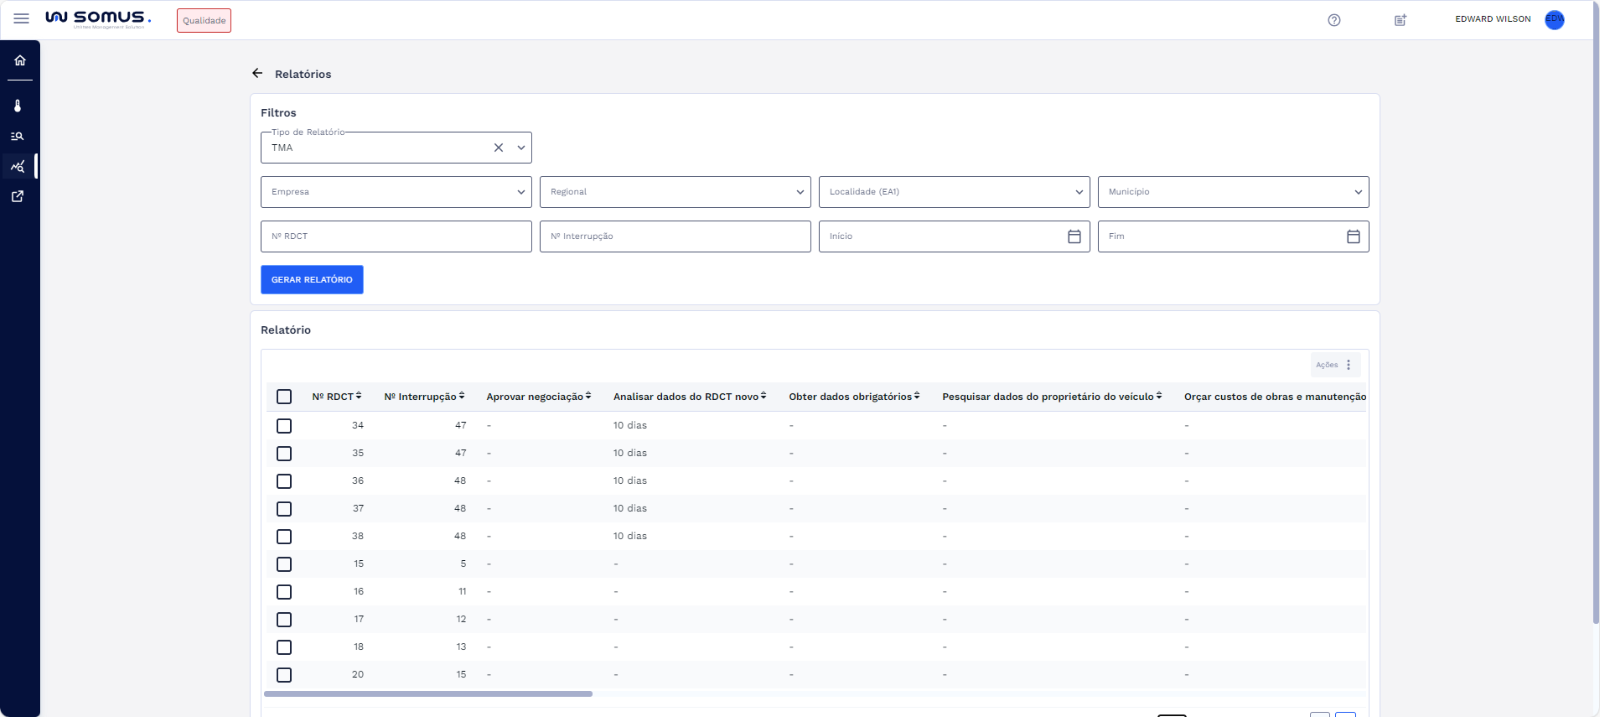Click the GERAR RELATÓRIO button

click(x=312, y=280)
